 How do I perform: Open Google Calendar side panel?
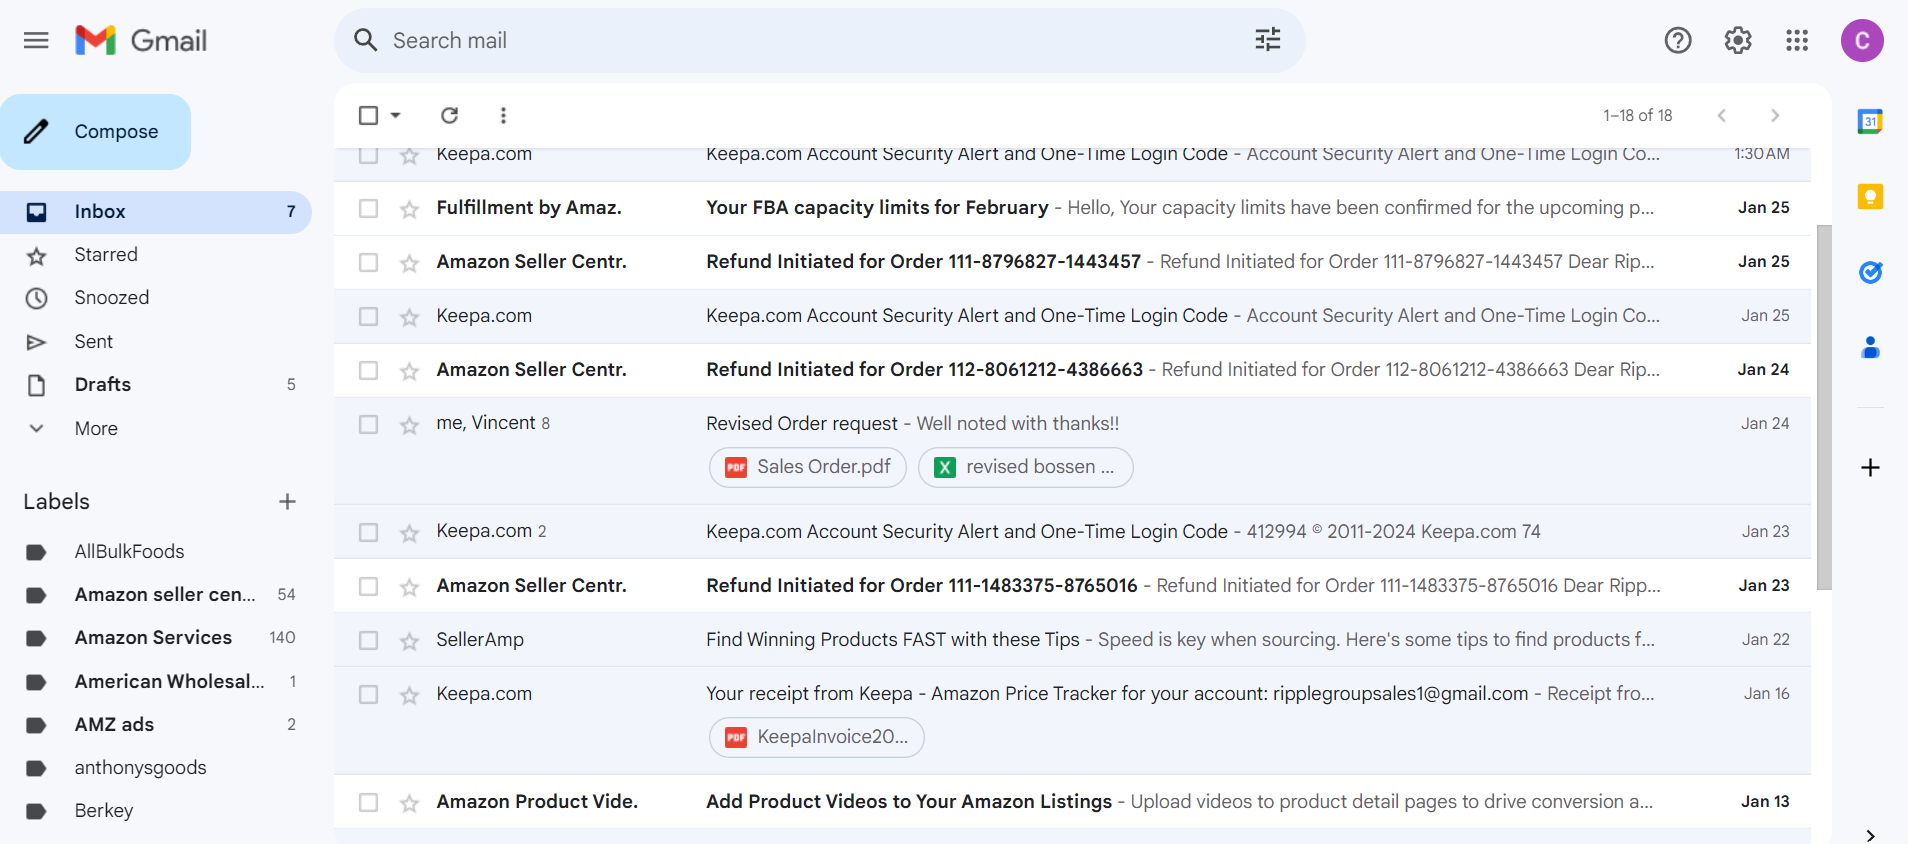point(1870,121)
